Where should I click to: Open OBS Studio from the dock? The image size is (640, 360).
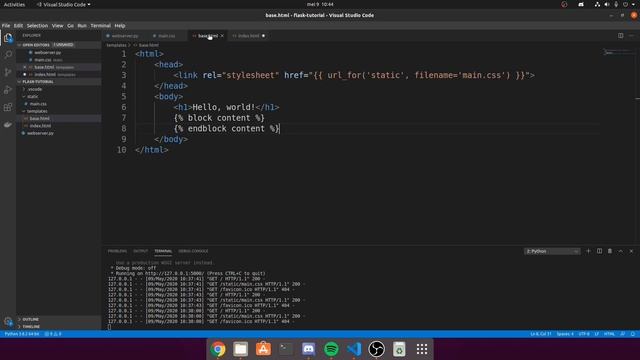click(x=376, y=349)
